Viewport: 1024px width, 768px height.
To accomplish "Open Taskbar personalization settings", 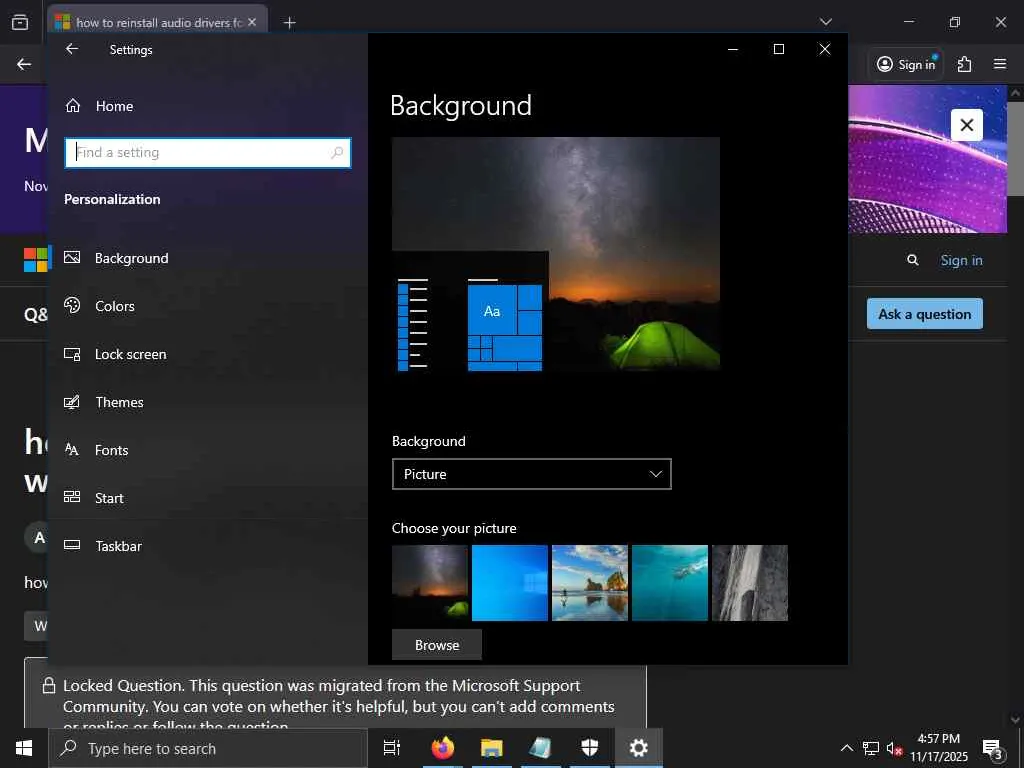I will pos(208,546).
